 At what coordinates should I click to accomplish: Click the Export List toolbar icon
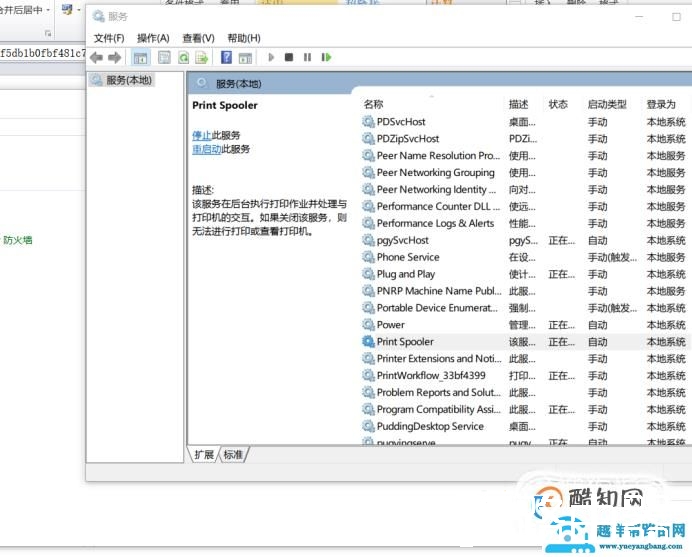202,57
